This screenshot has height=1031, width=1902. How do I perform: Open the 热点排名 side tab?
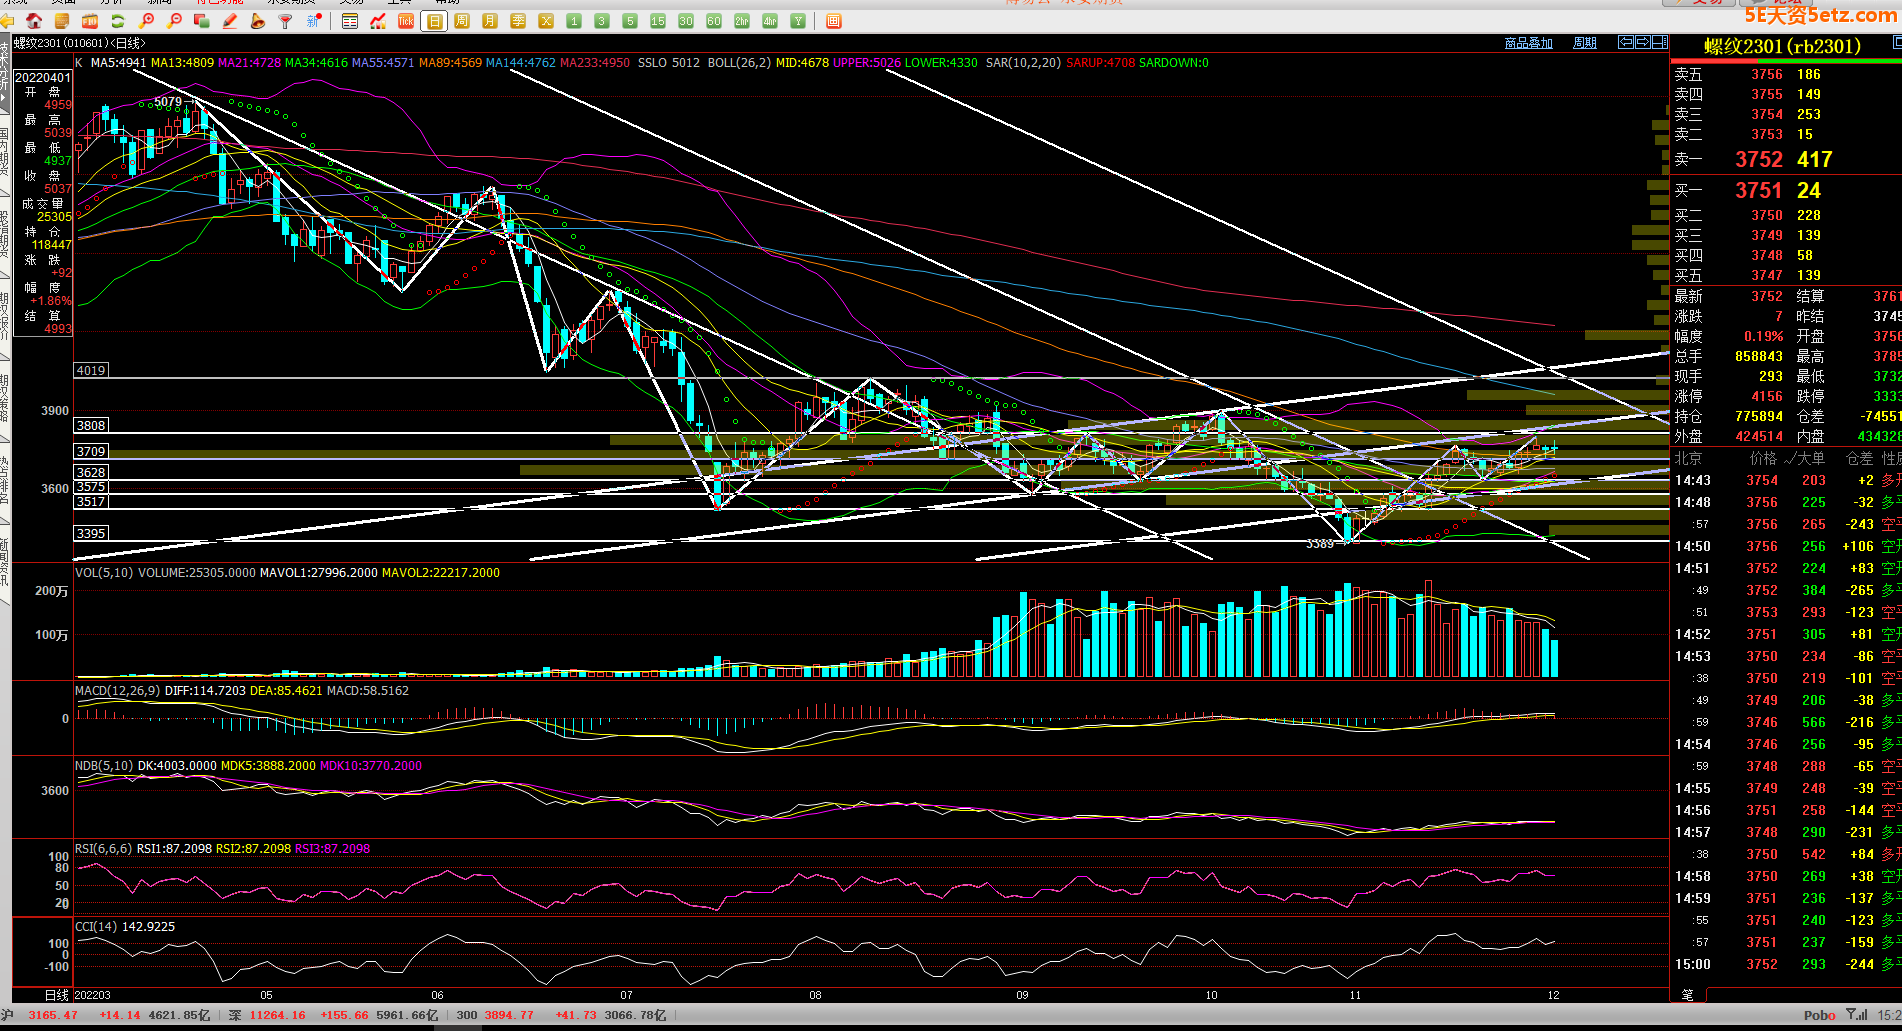5,481
